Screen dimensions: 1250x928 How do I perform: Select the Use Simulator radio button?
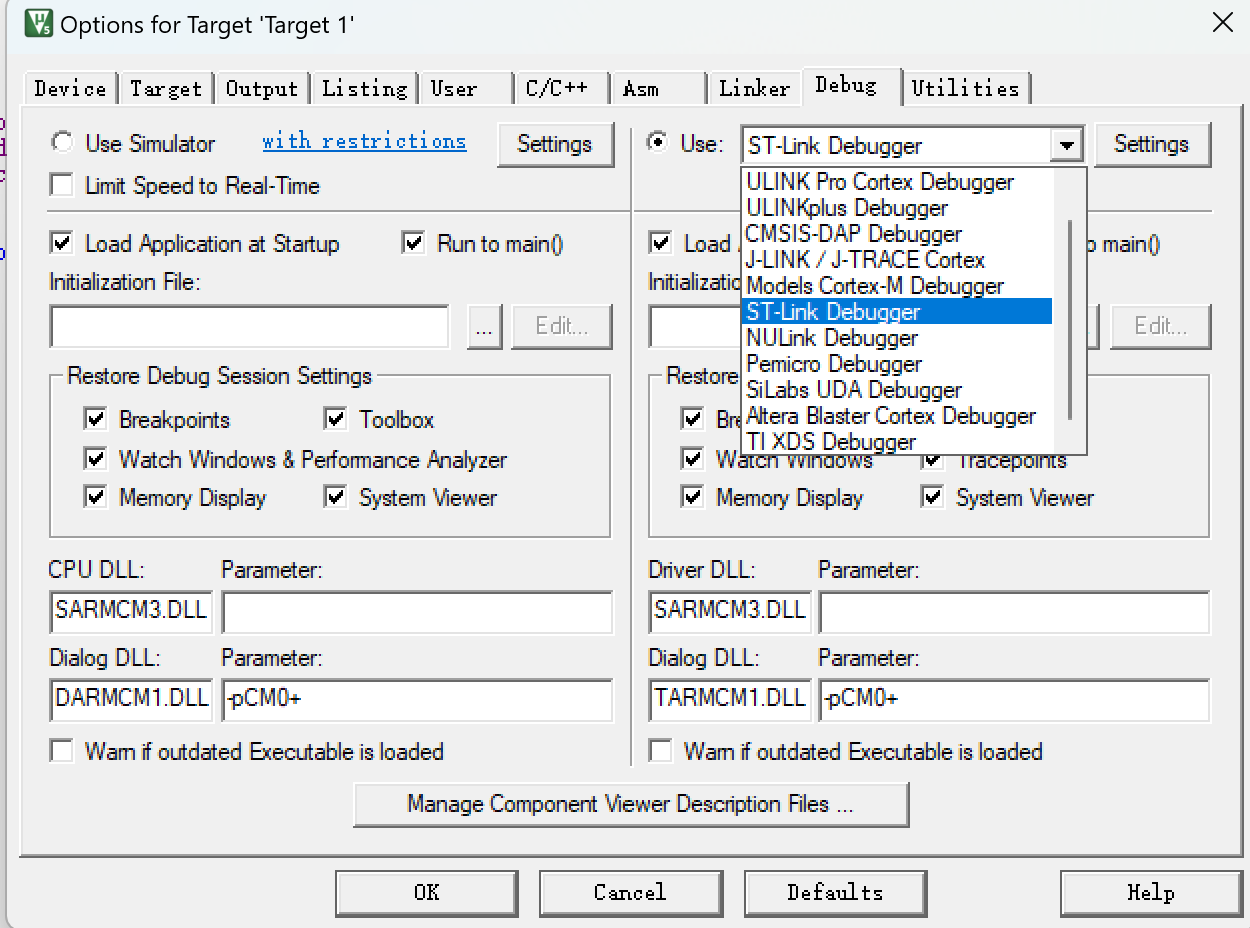point(63,143)
